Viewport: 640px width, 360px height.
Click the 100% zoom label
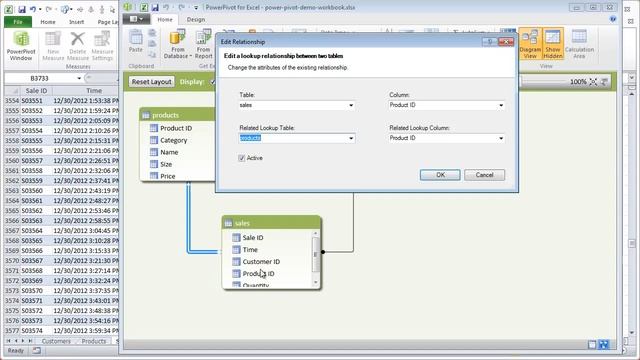[578, 82]
